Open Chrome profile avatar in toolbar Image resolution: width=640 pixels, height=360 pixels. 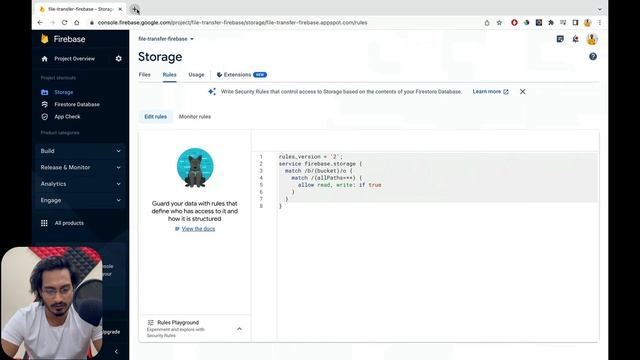pos(587,22)
